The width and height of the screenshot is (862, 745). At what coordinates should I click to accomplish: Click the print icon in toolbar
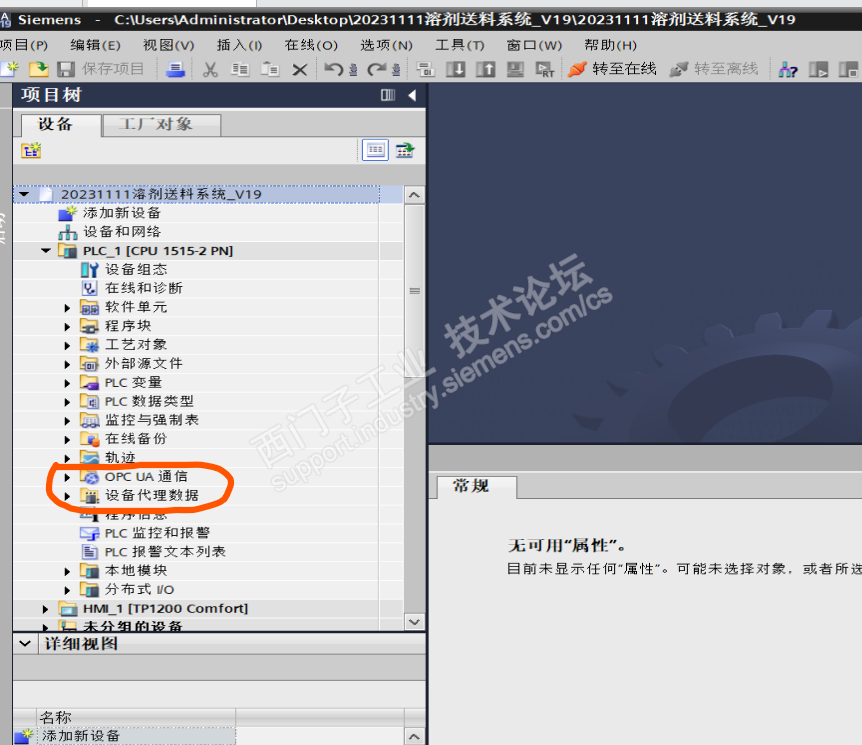pyautogui.click(x=175, y=69)
